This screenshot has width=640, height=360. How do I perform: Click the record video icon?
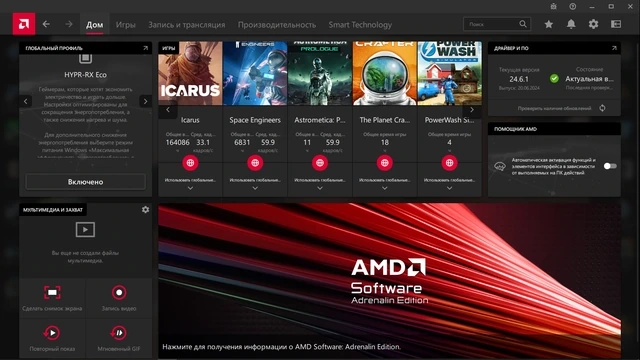119,292
